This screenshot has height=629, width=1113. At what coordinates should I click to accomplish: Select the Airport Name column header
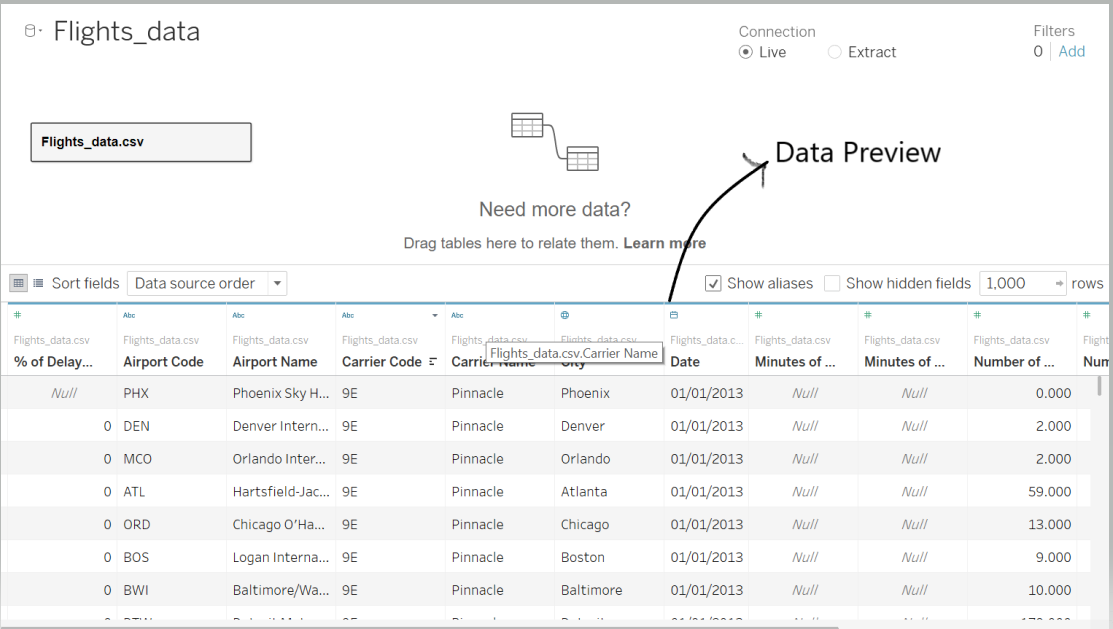[x=275, y=361]
